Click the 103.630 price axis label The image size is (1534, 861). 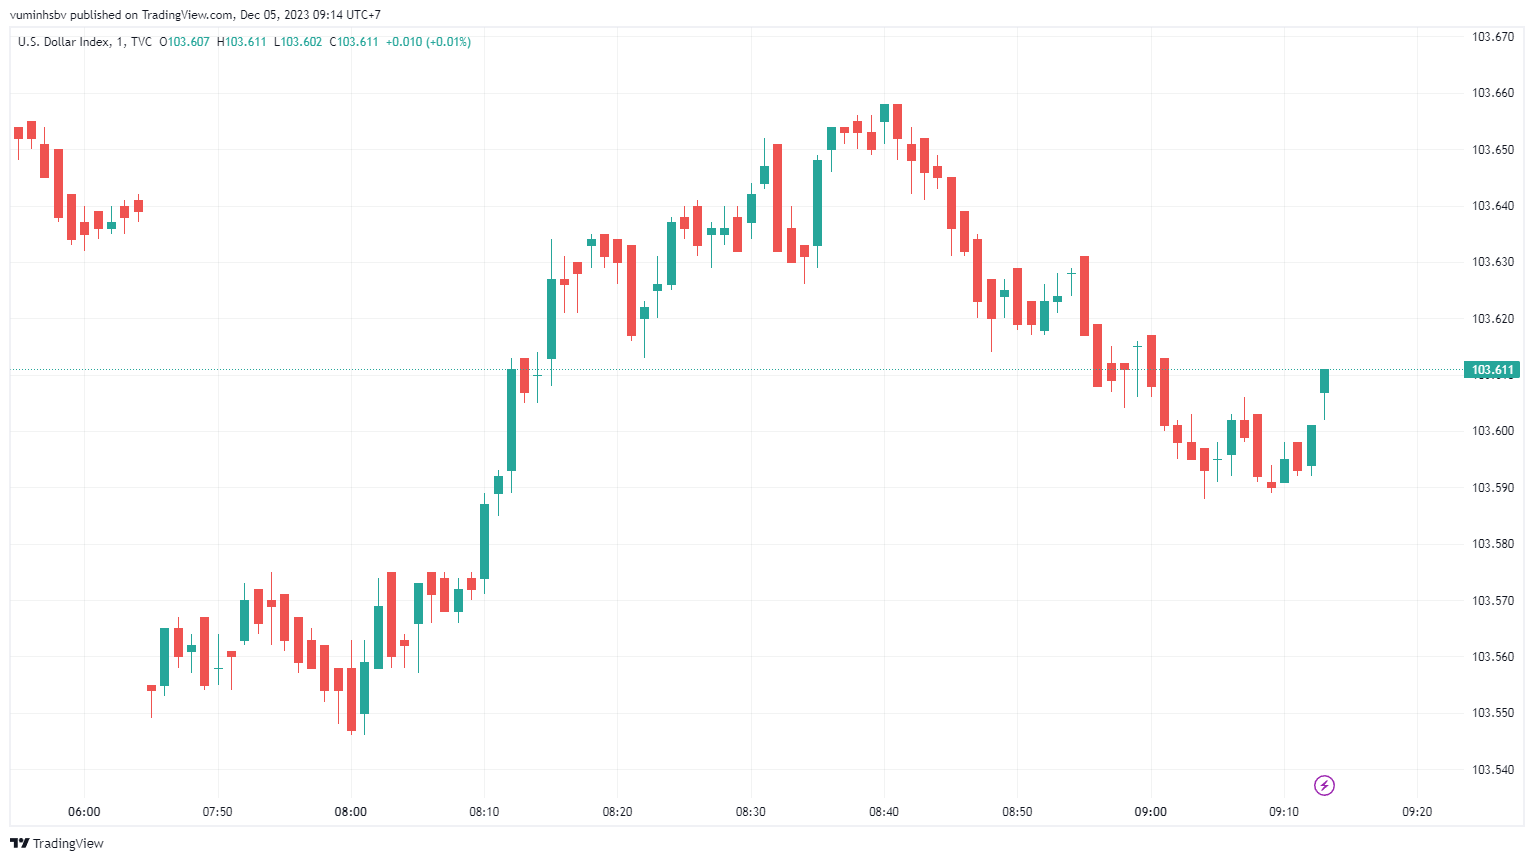point(1492,262)
